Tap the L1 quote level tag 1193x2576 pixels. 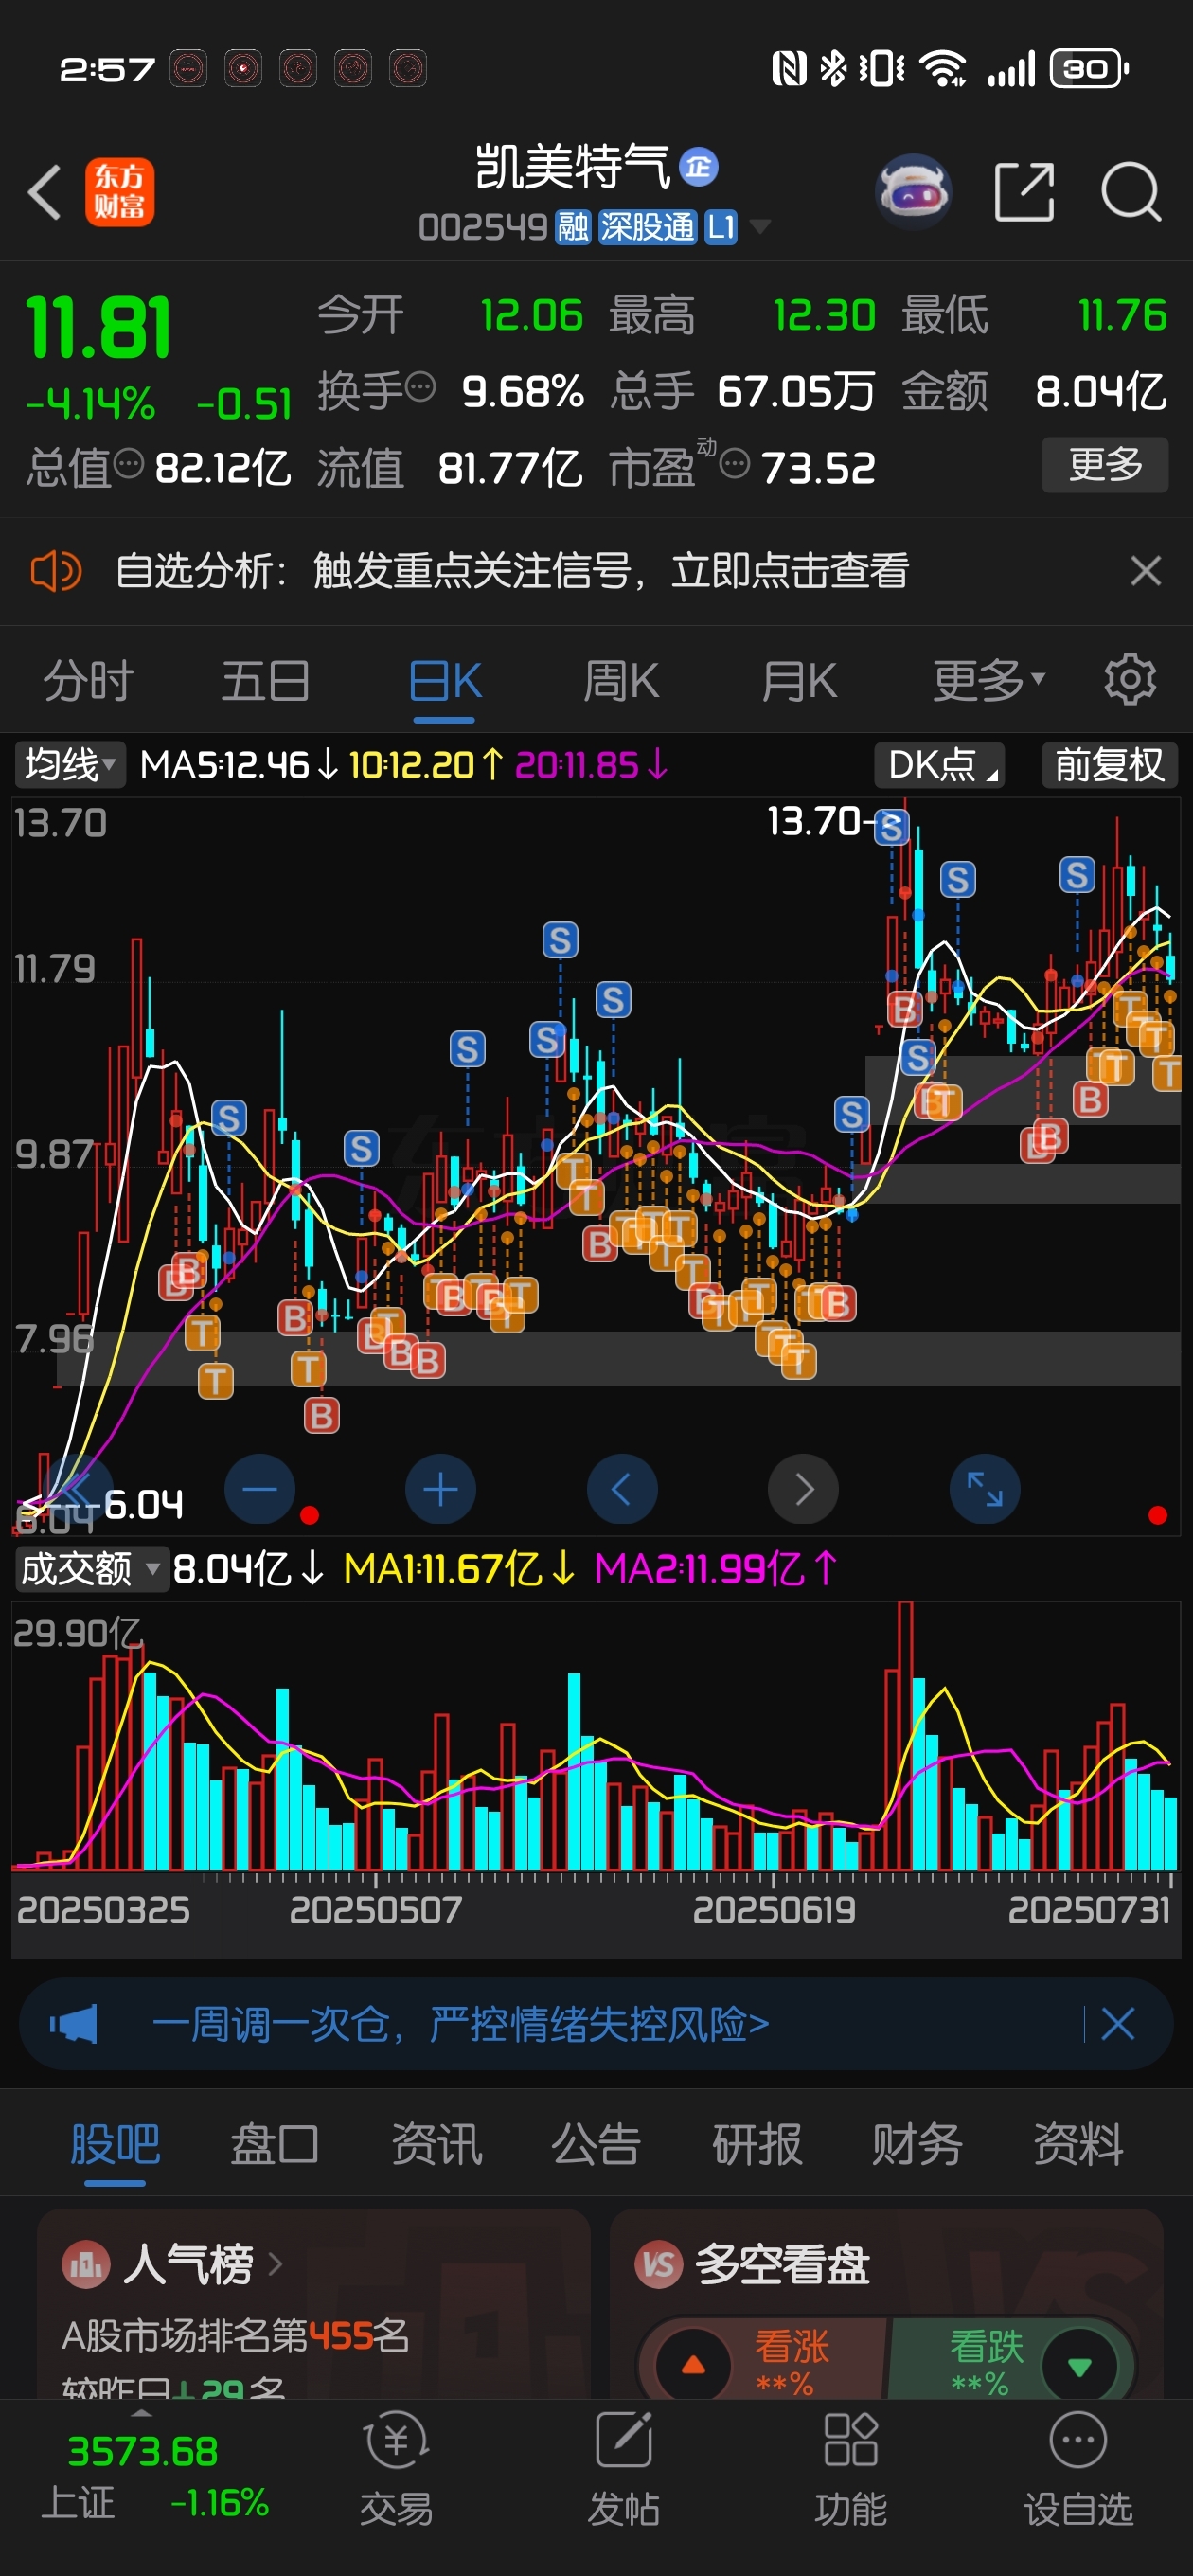tap(721, 227)
